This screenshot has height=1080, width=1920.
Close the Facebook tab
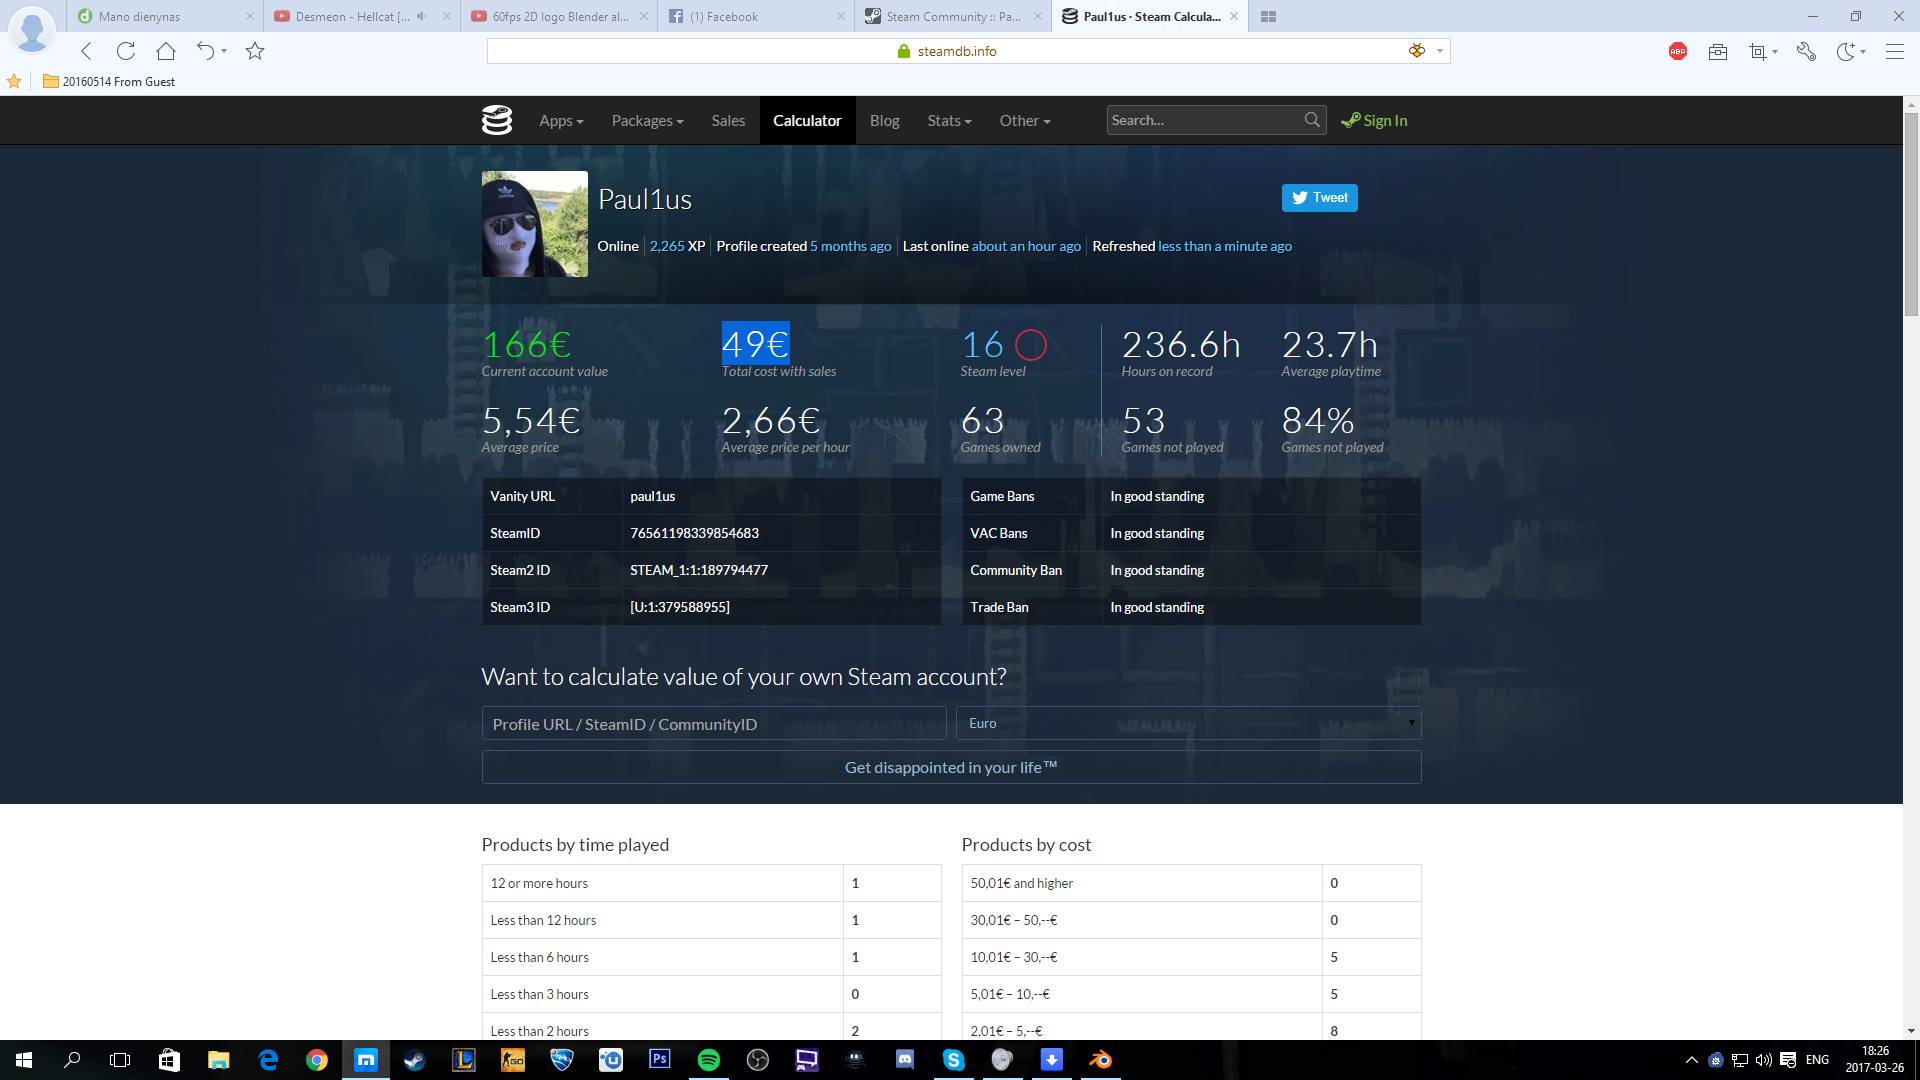pyautogui.click(x=841, y=16)
